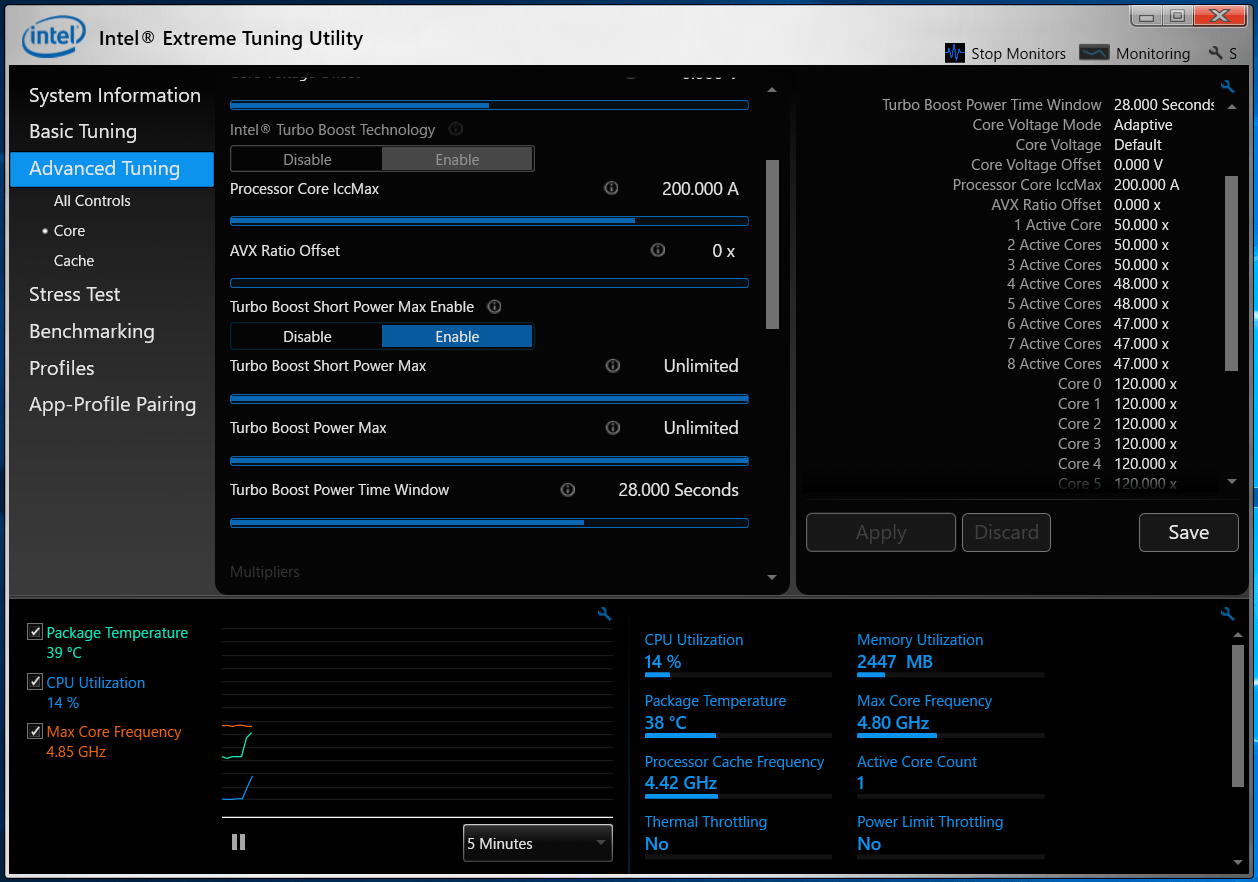Pause the monitoring graph

[x=238, y=842]
